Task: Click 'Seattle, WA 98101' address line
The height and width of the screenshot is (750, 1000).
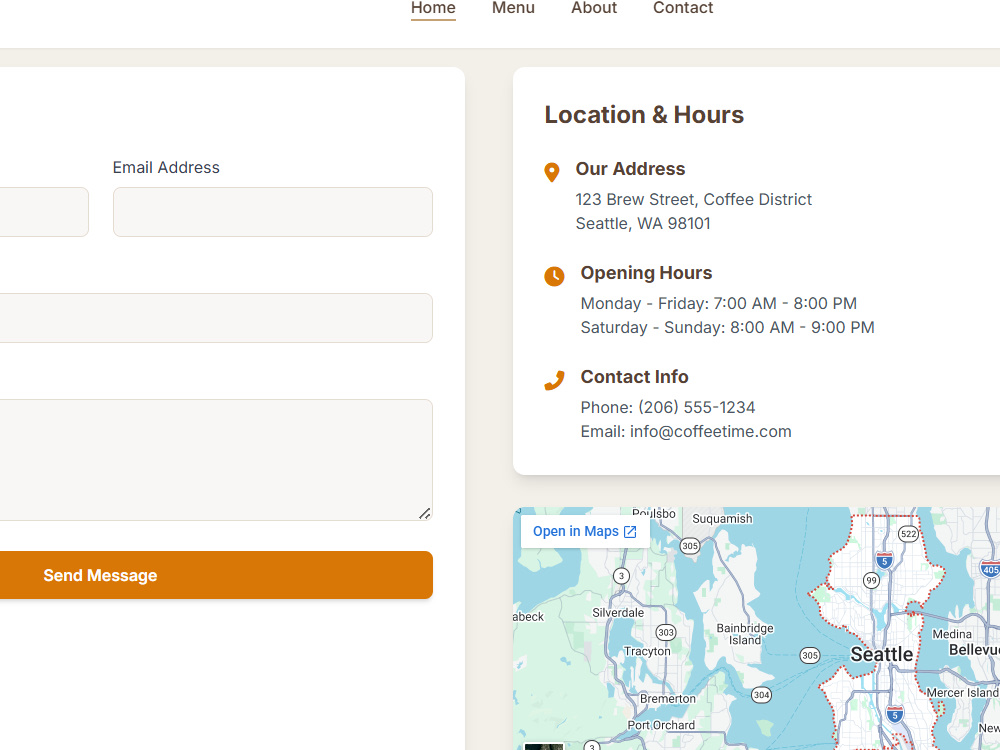Action: tap(643, 224)
